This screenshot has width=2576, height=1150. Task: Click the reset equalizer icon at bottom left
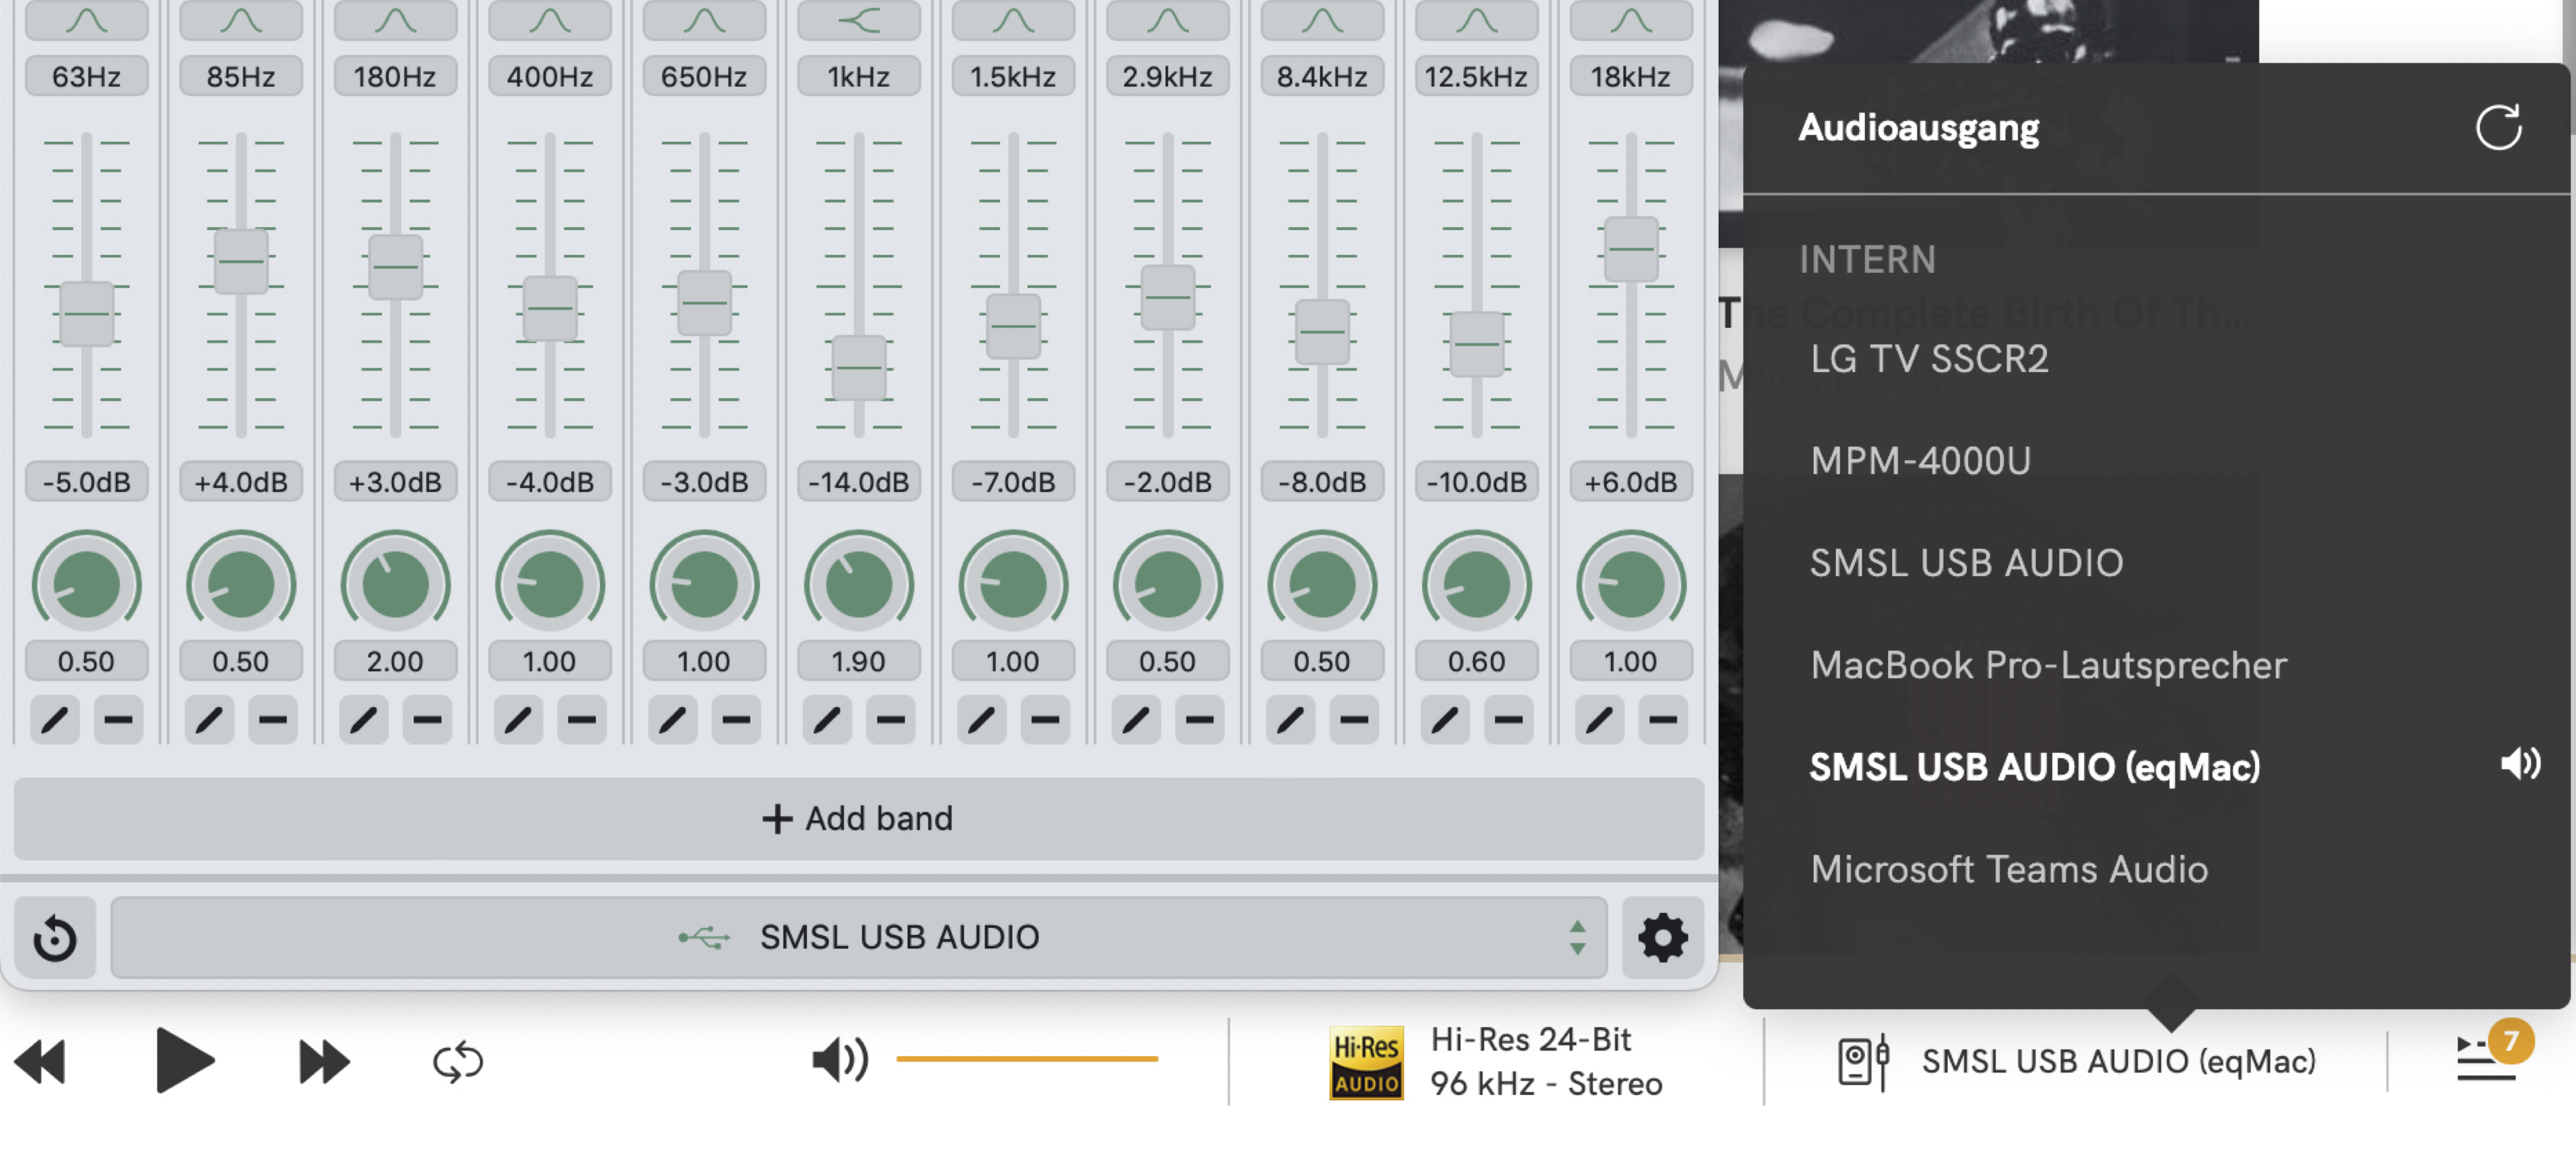55,937
